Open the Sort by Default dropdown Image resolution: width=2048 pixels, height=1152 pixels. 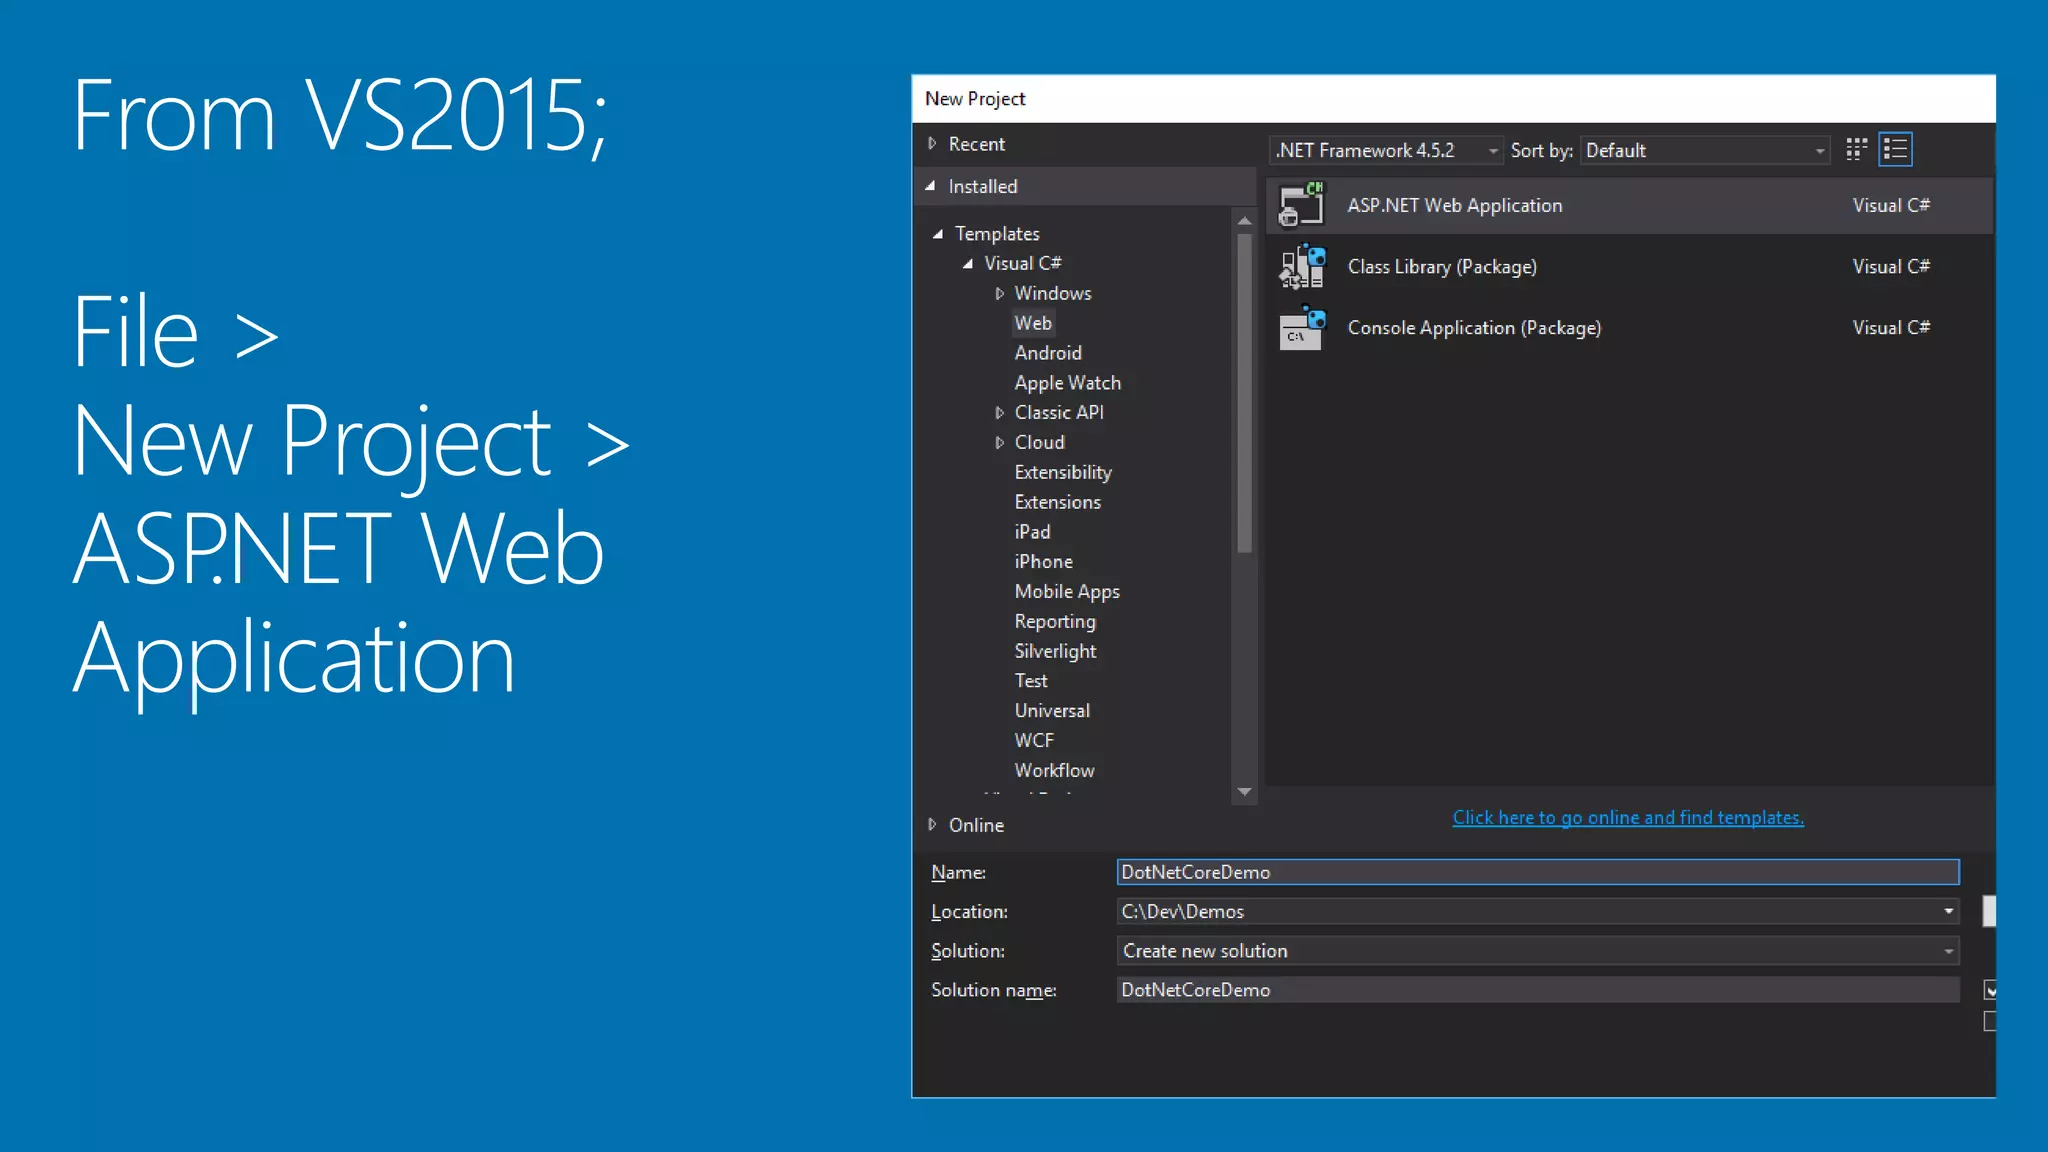tap(1704, 150)
